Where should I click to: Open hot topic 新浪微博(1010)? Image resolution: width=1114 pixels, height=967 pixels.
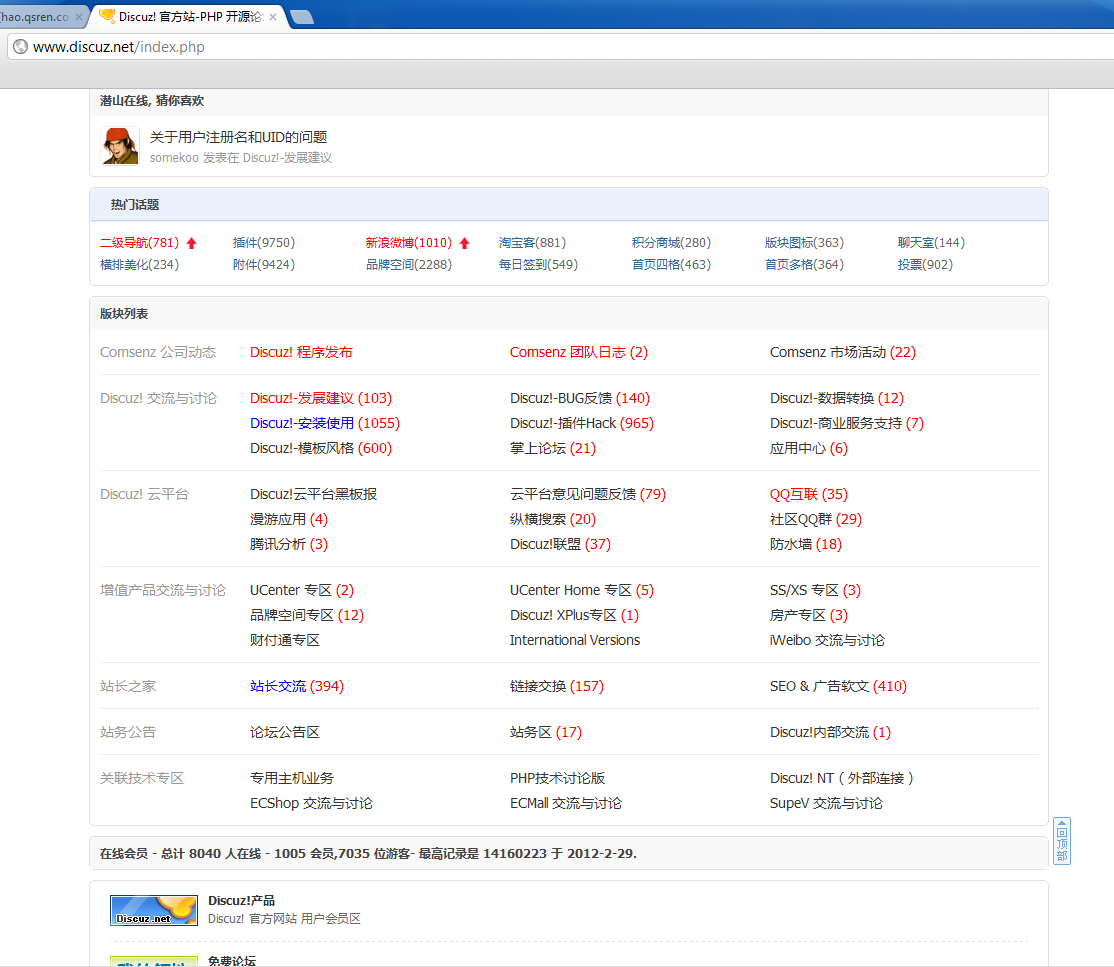(409, 243)
